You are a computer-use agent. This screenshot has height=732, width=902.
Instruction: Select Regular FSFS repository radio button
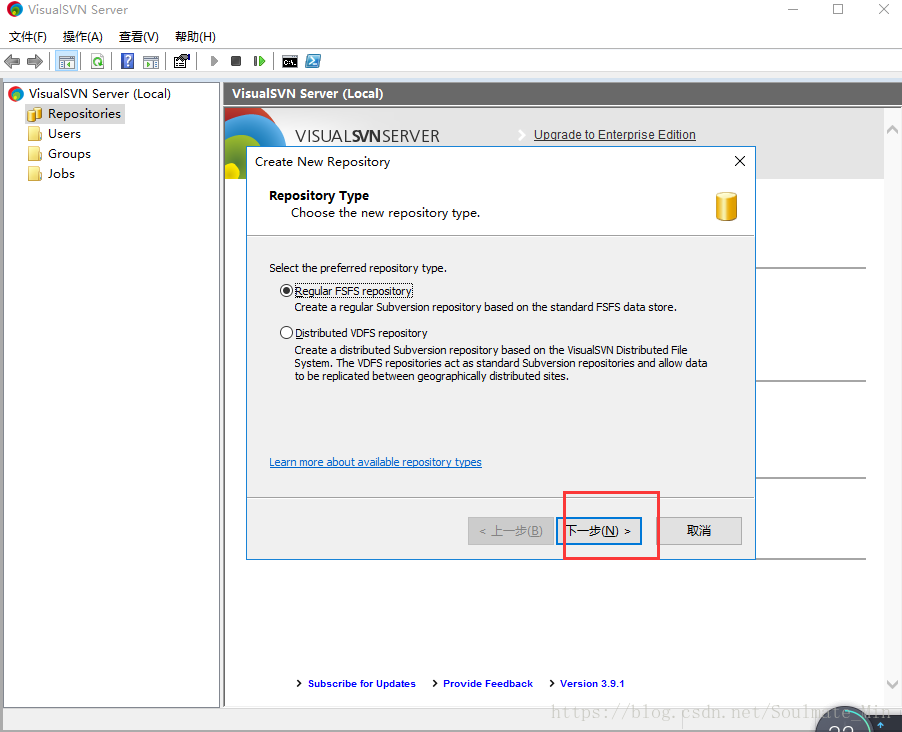pyautogui.click(x=286, y=291)
